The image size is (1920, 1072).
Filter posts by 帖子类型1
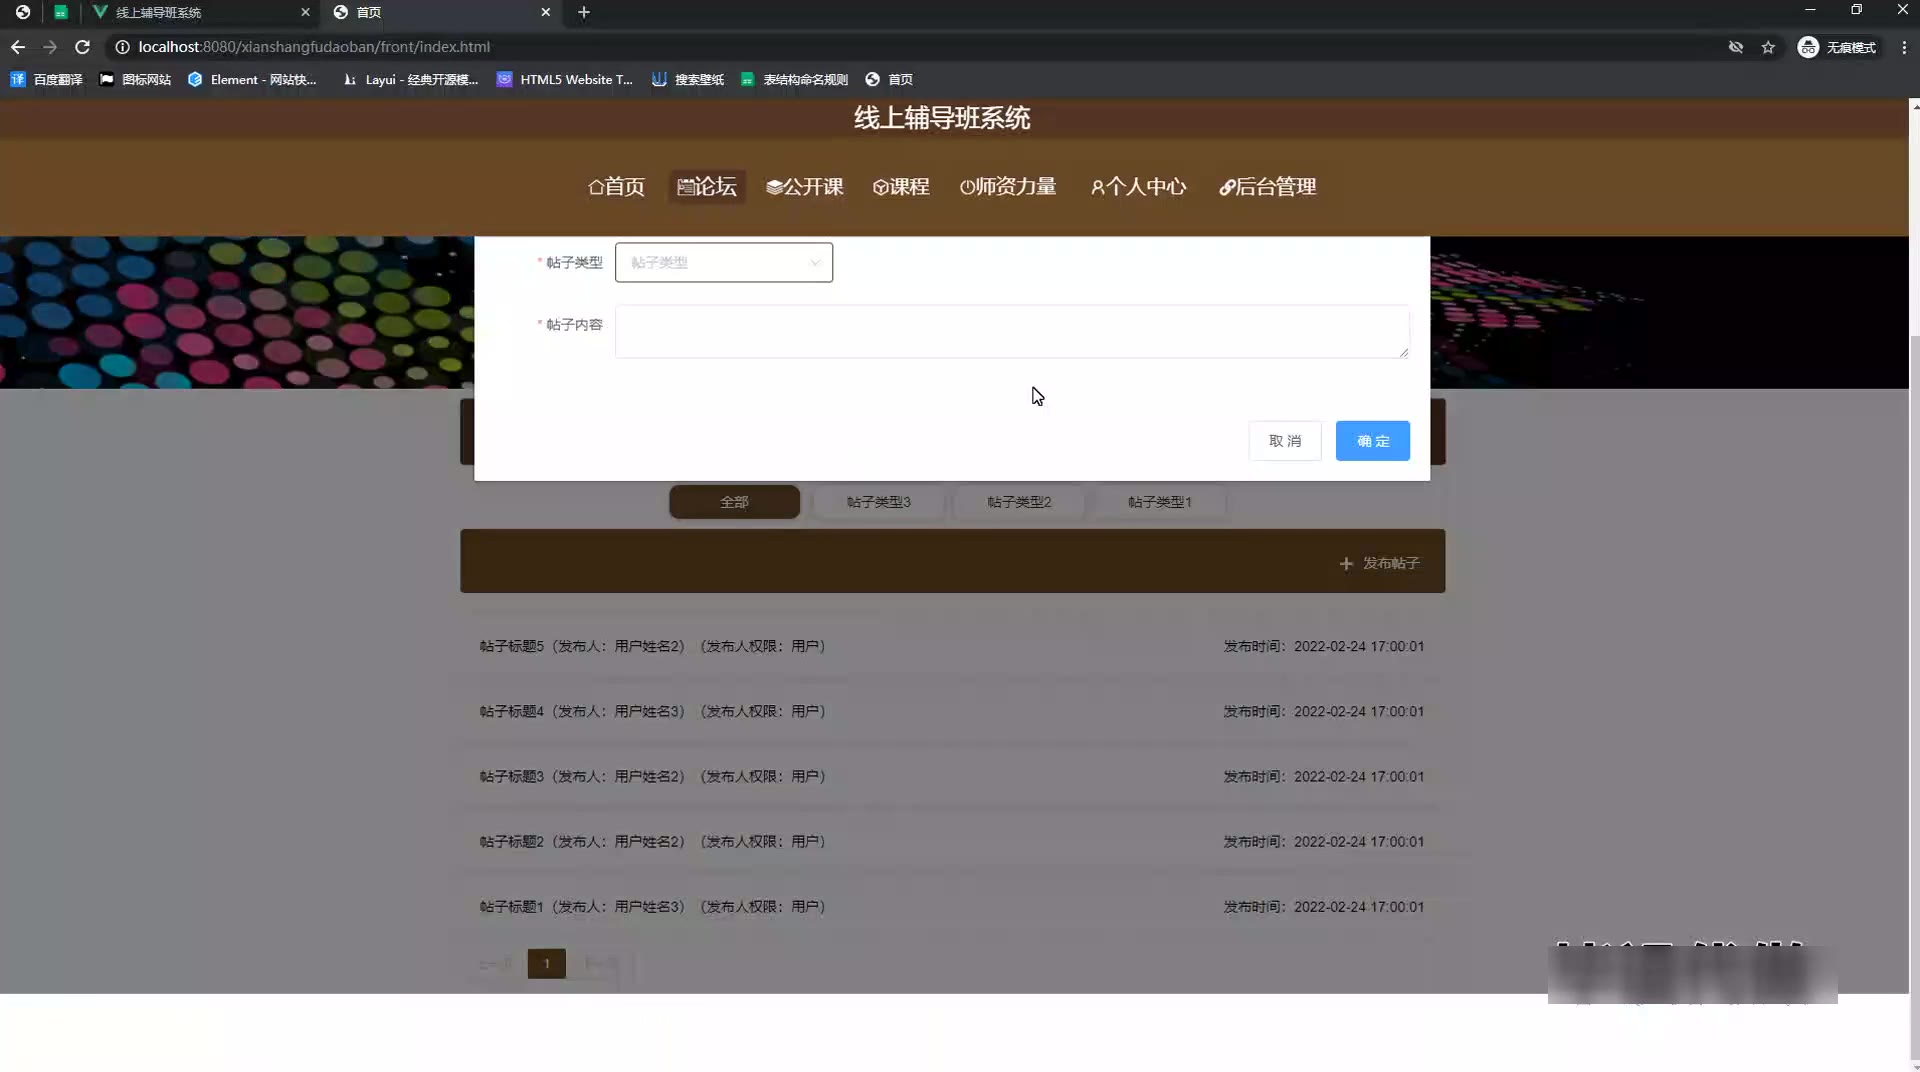1160,502
